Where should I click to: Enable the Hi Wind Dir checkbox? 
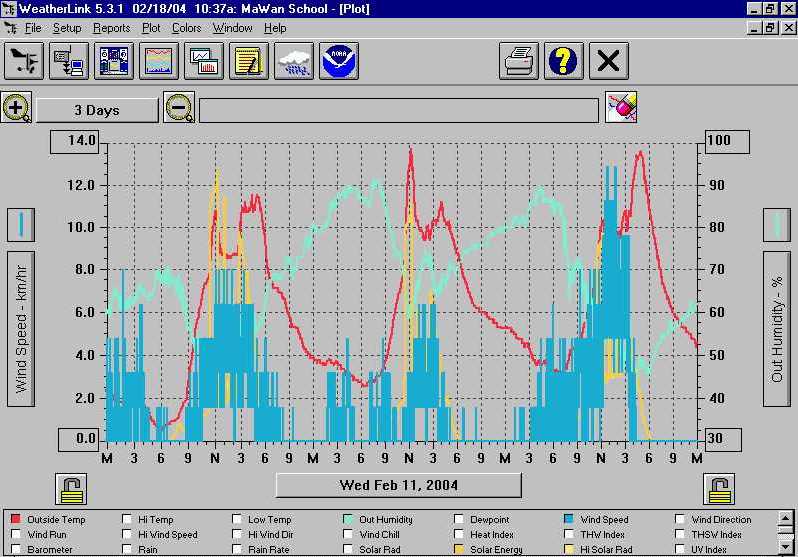click(x=237, y=534)
